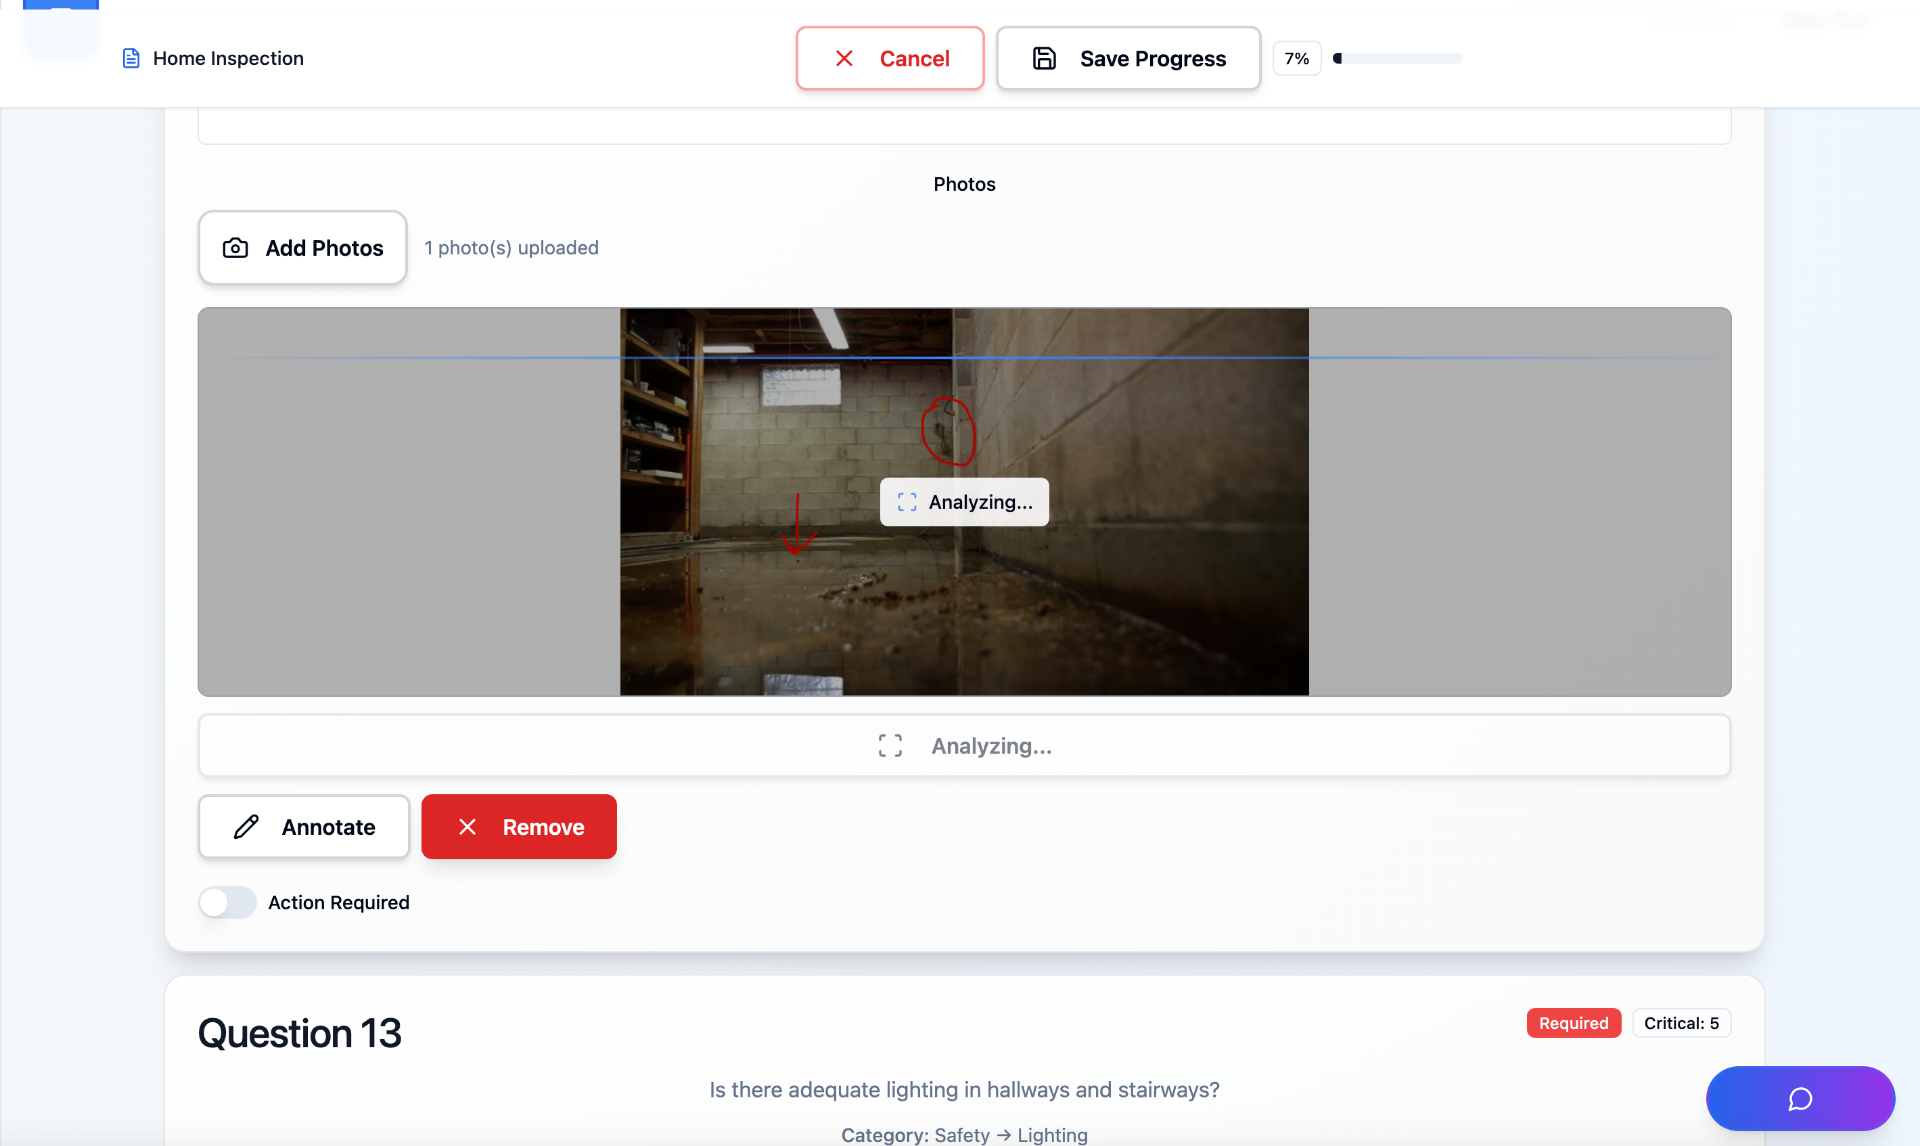Click the Question 13 heading
The image size is (1920, 1146).
299,1033
